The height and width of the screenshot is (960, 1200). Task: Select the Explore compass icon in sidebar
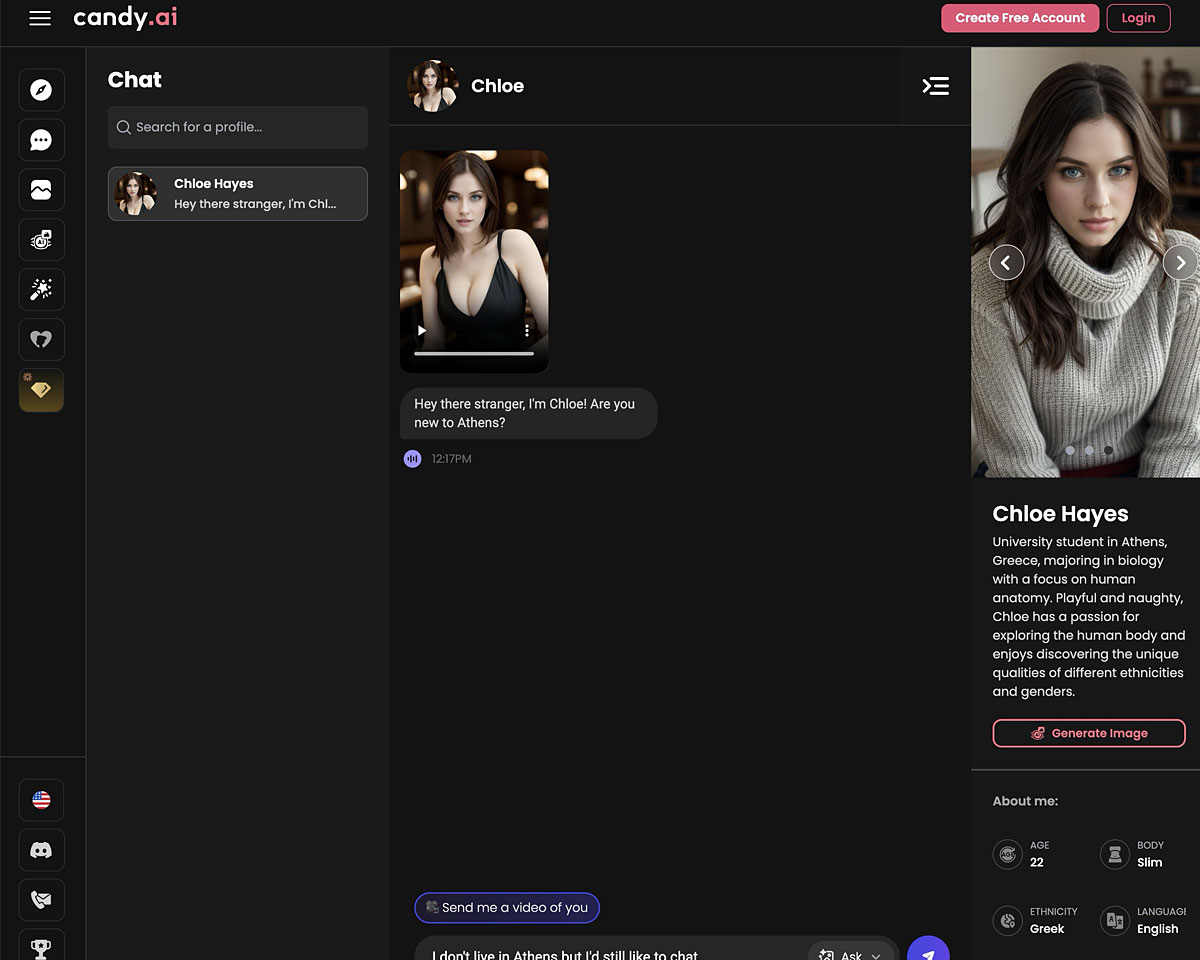tap(41, 90)
